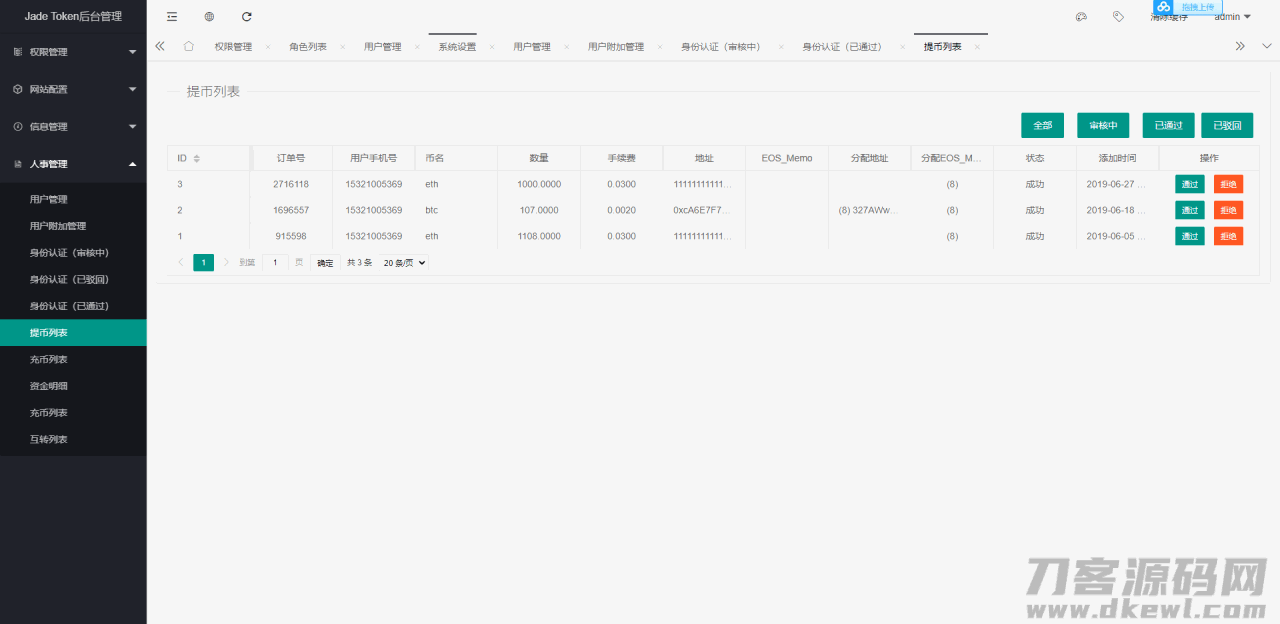This screenshot has height=624, width=1280.
Task: Click the refresh page icon
Action: pyautogui.click(x=247, y=17)
